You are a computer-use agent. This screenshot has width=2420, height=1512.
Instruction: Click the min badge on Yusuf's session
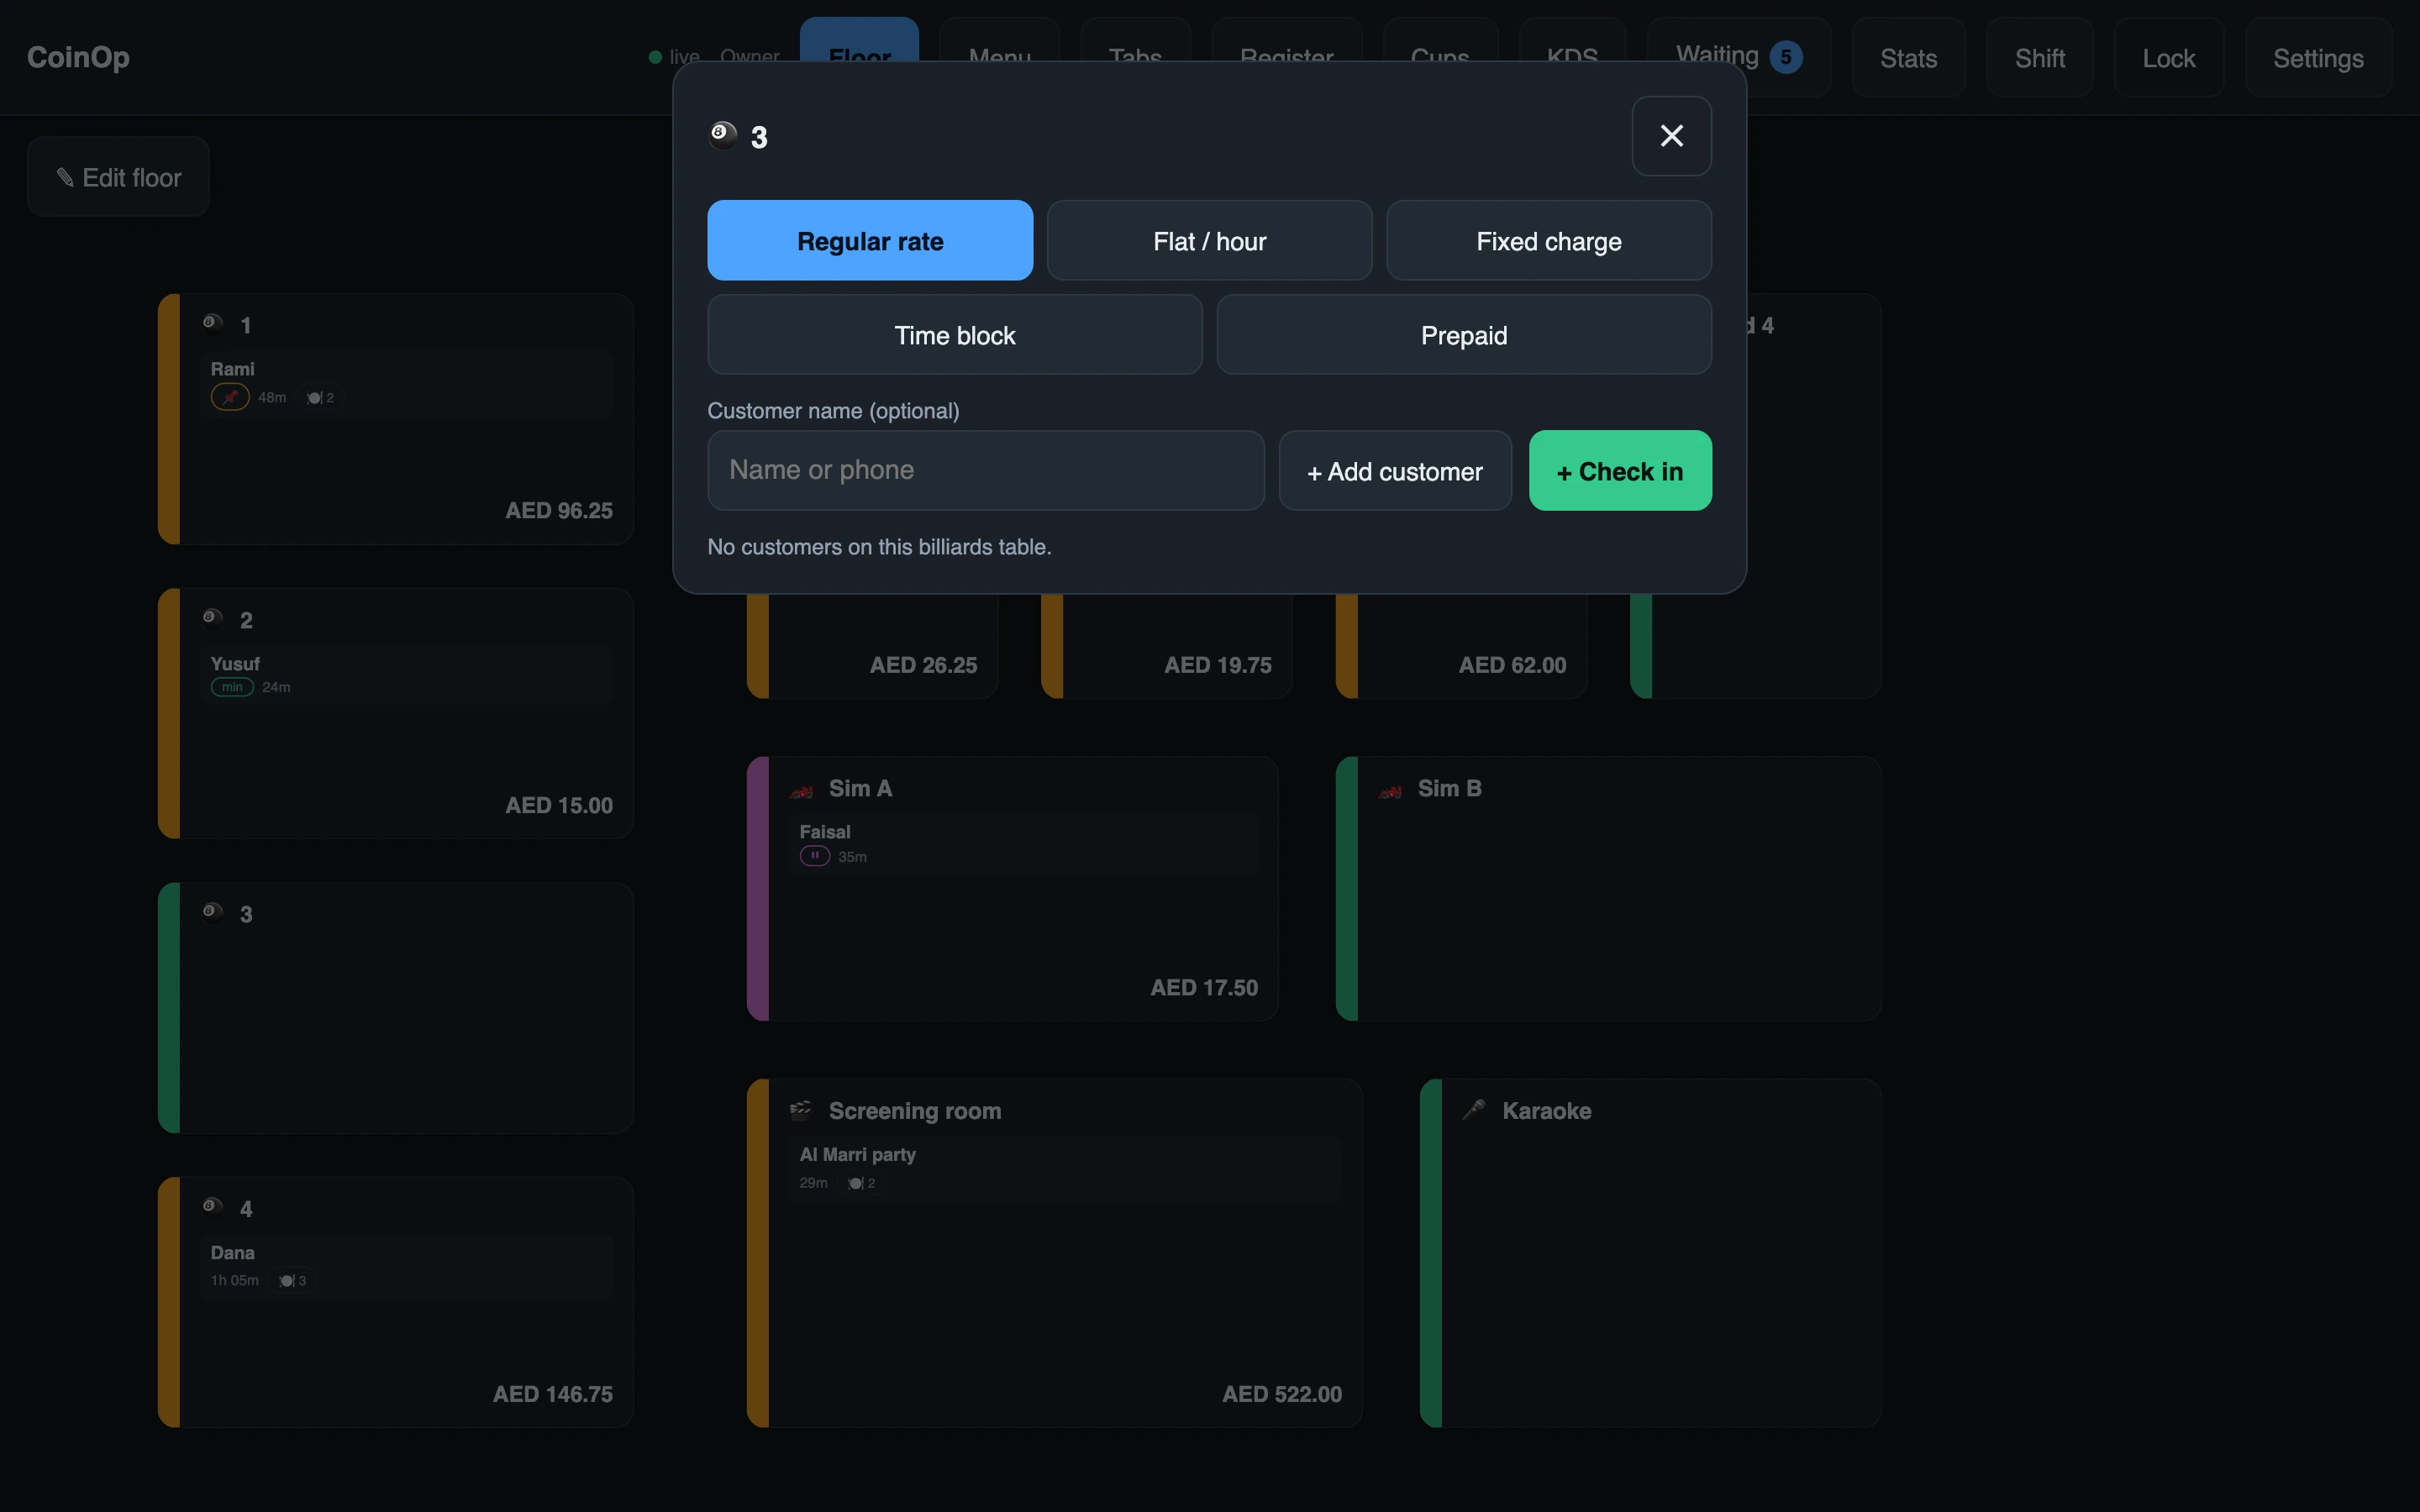coord(232,687)
